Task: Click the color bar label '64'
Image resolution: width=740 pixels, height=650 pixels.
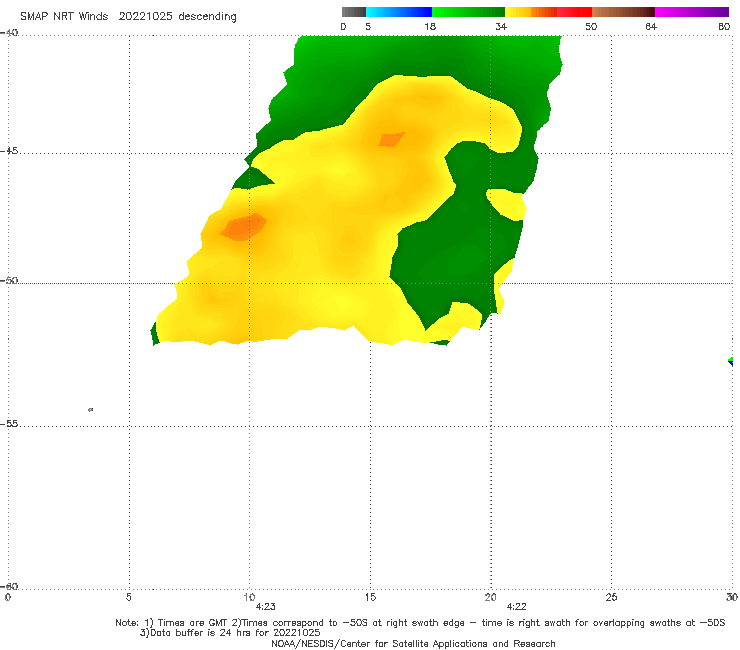Action: tap(651, 26)
